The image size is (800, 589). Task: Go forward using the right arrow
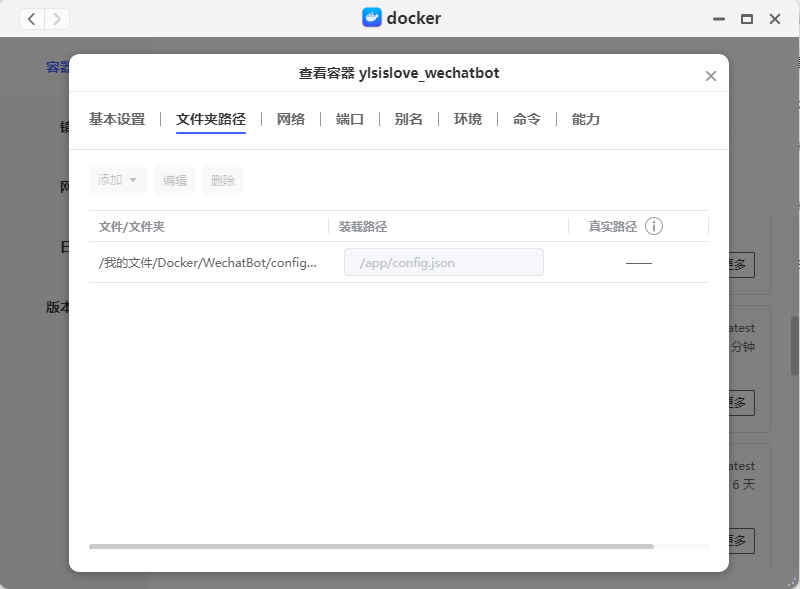57,18
